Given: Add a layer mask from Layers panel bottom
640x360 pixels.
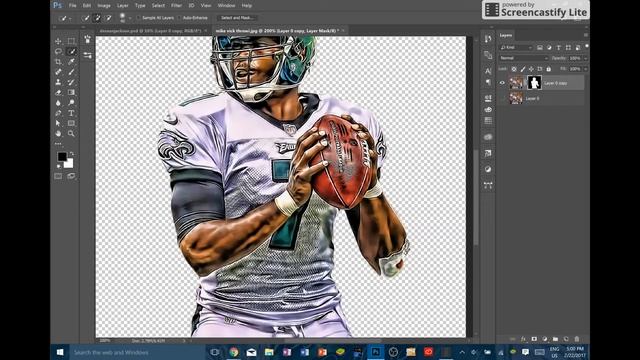Looking at the screenshot, I should point(534,339).
